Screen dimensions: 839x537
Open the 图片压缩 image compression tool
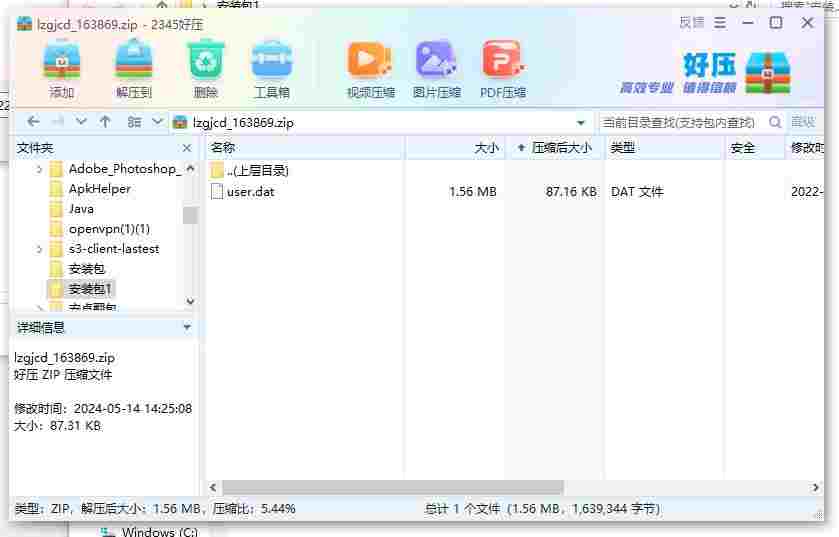(437, 70)
